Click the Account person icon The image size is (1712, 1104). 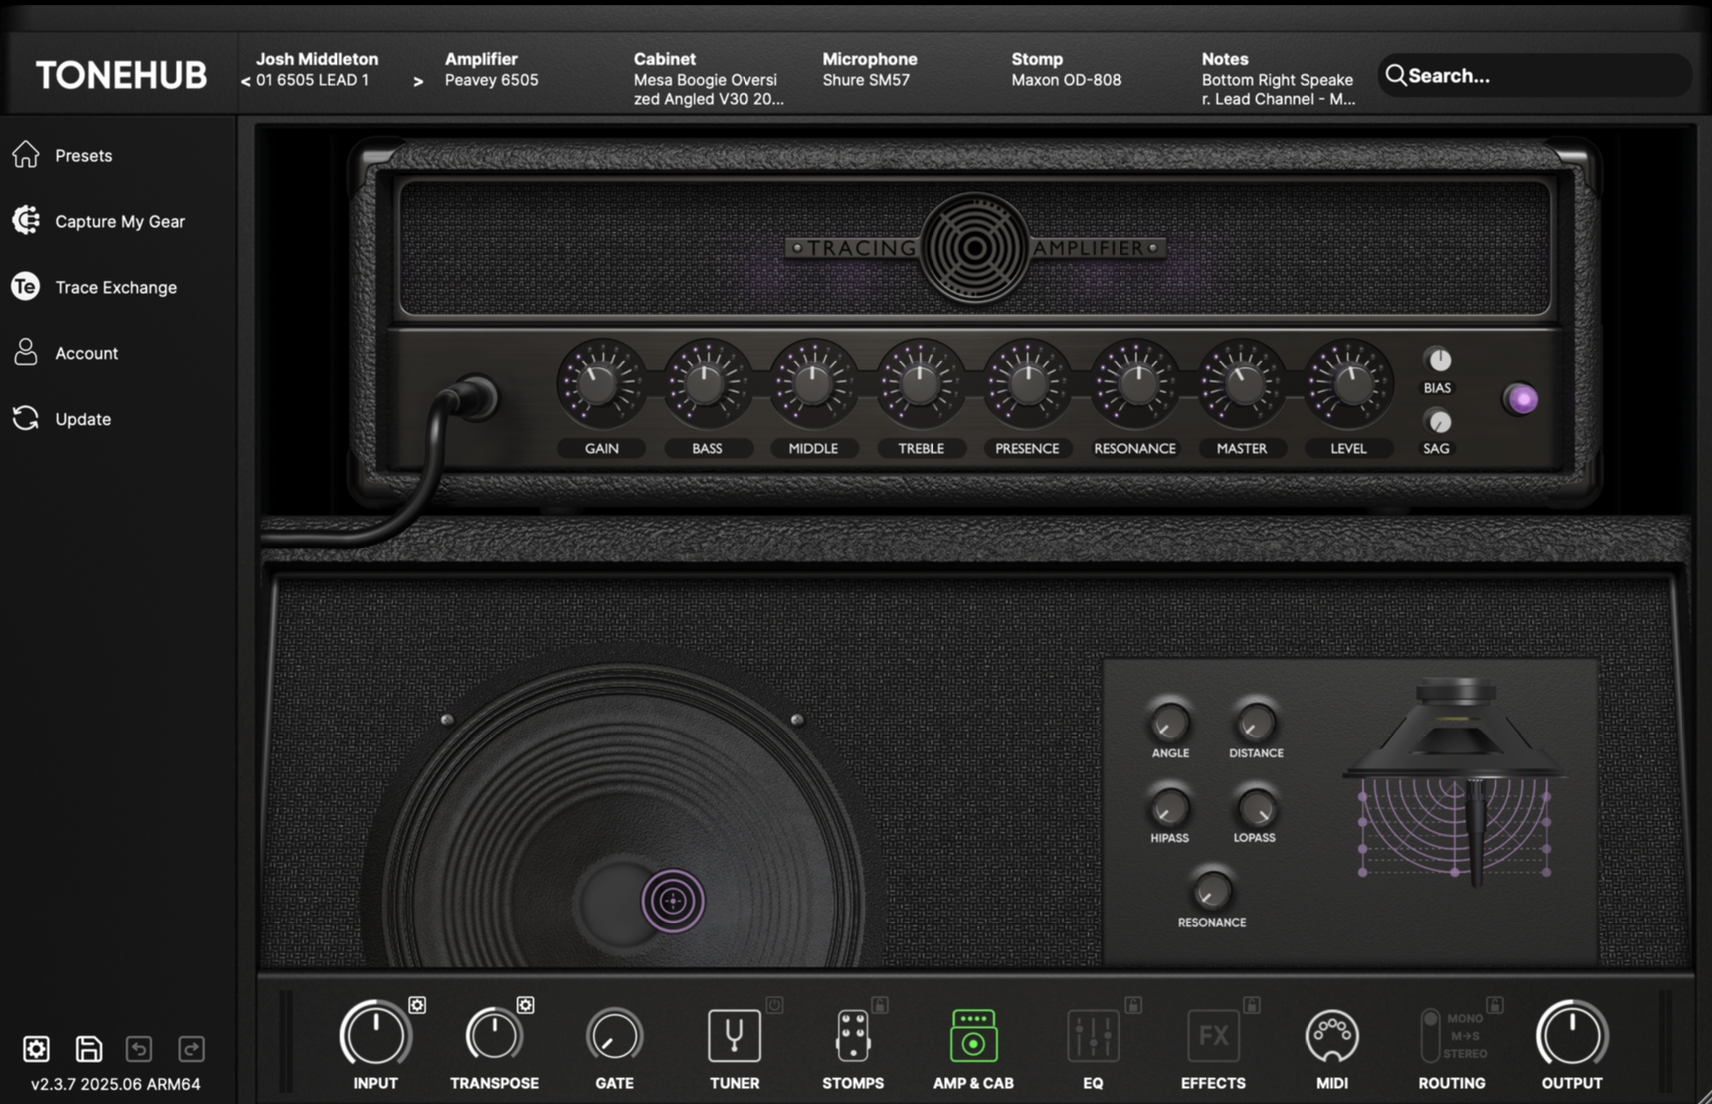26,352
